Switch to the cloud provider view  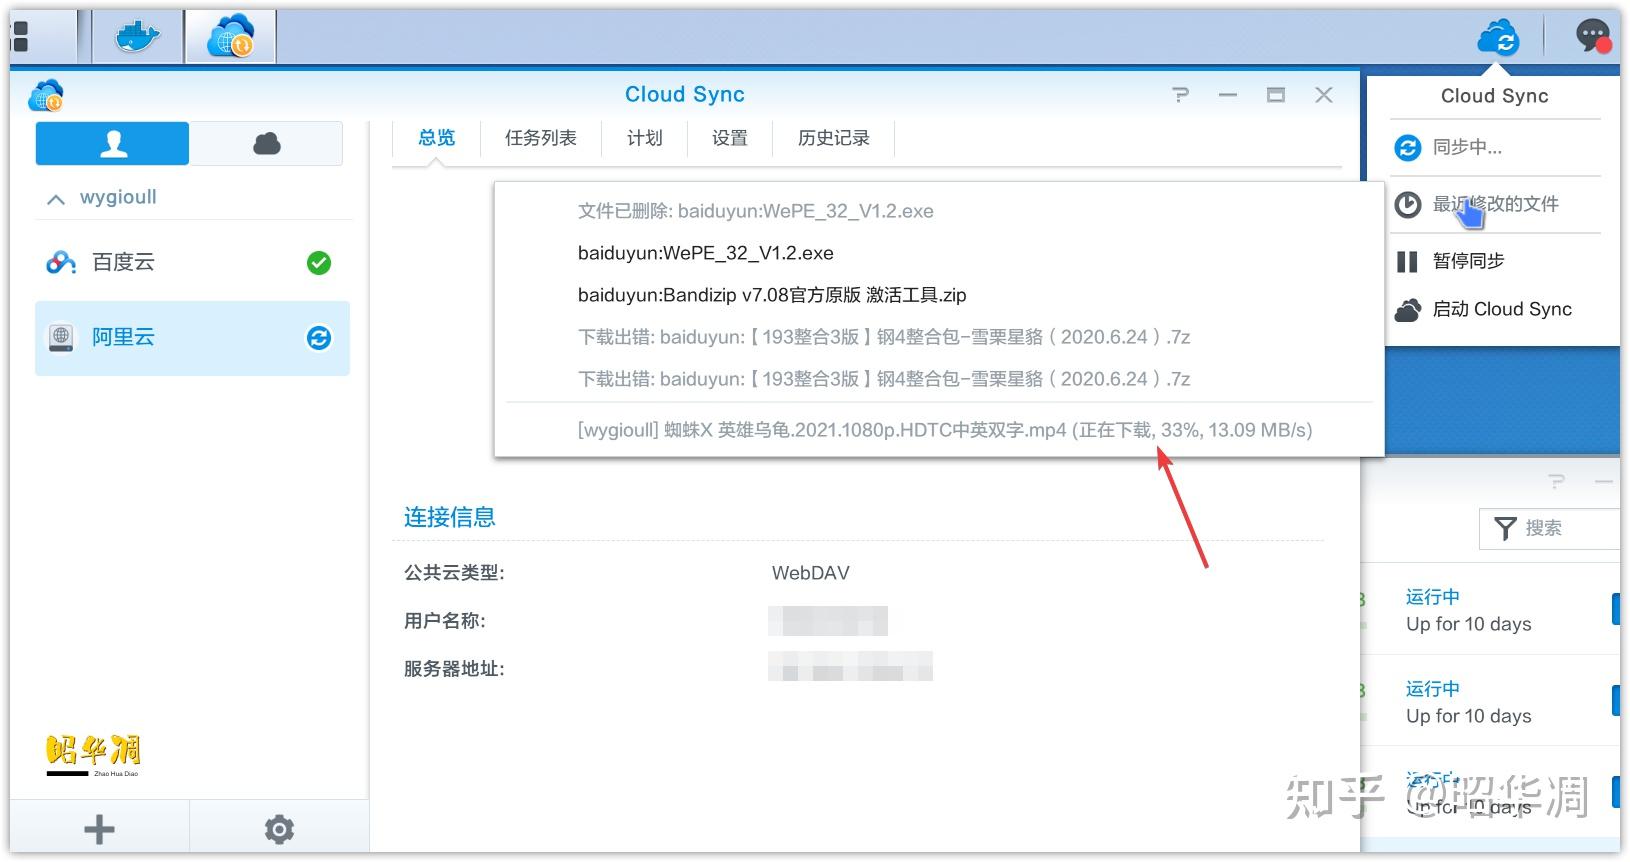(266, 144)
